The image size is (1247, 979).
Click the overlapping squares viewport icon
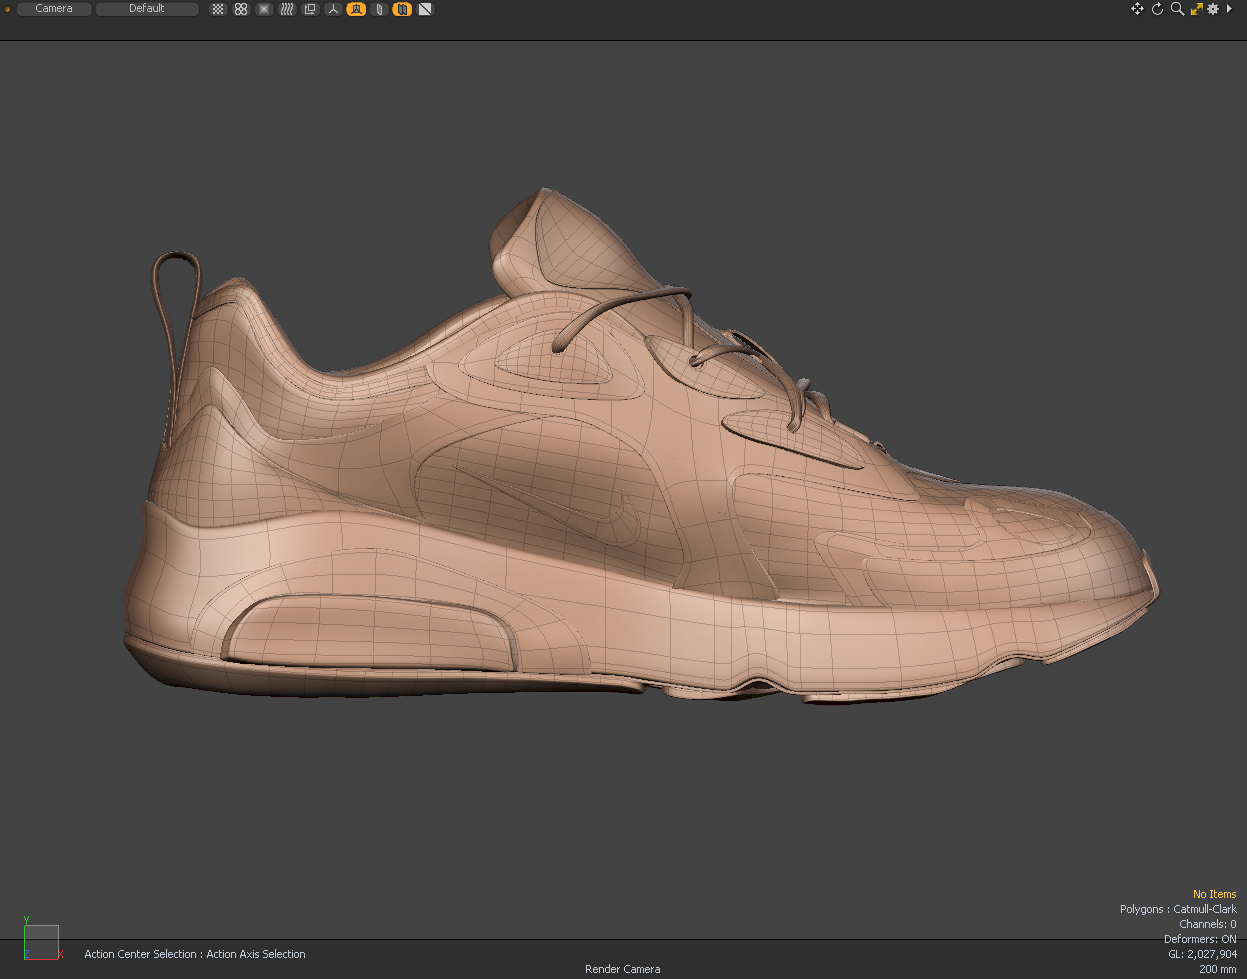coord(310,9)
